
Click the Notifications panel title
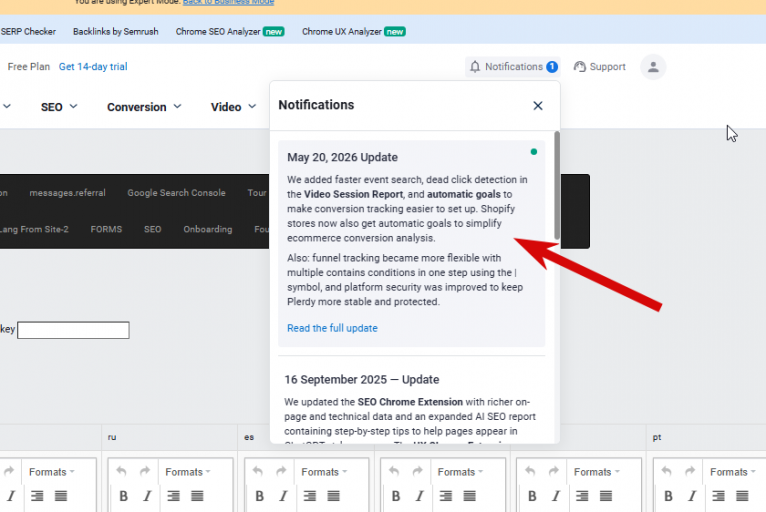click(316, 105)
